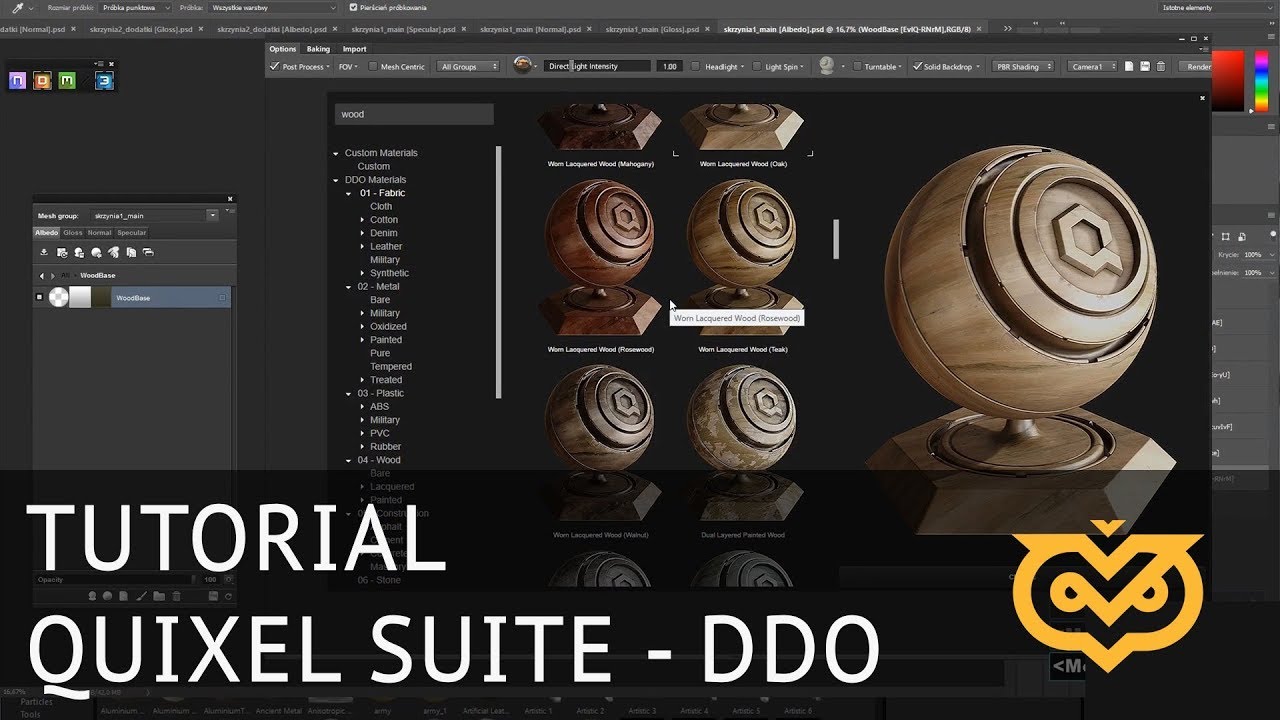Click the export (download arrow) icon in DDO panel
The width and height of the screenshot is (1280, 720).
click(x=44, y=253)
